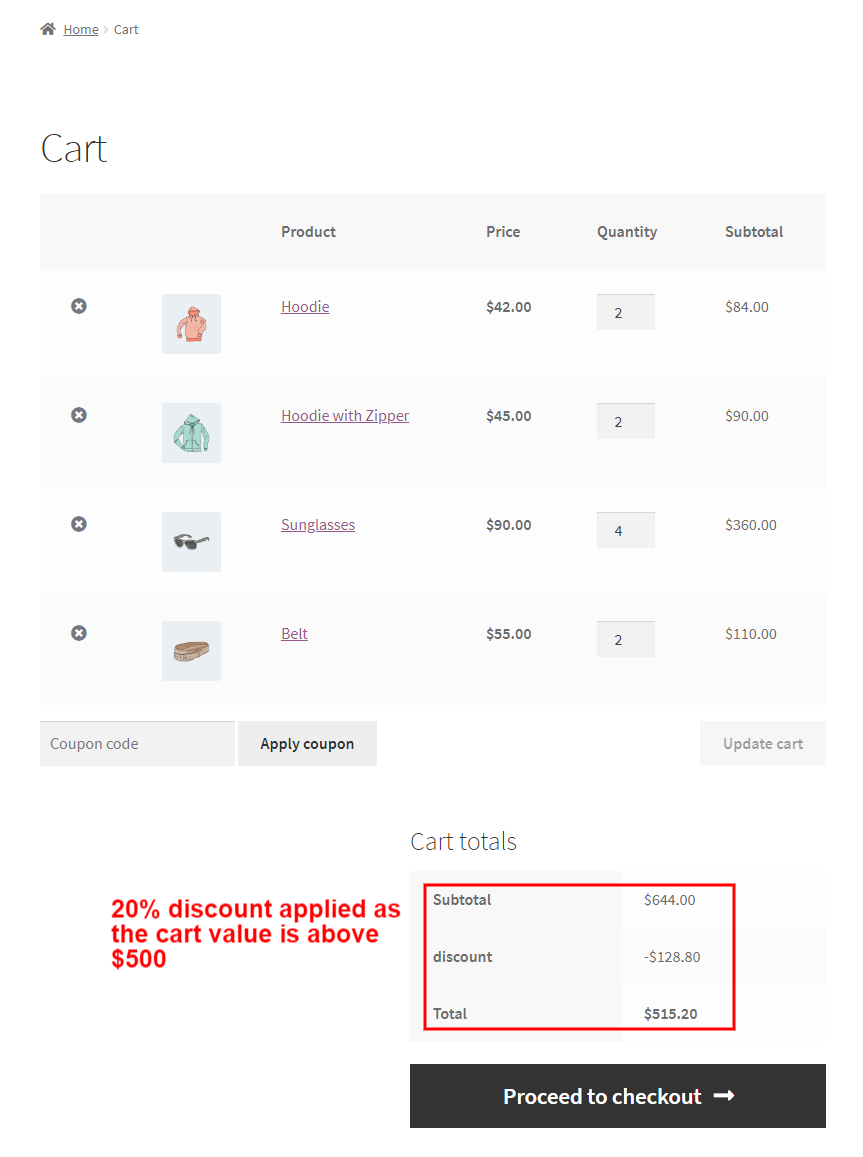Select the Sunglasses quantity field
Screen dimensions: 863x1157
pos(625,530)
